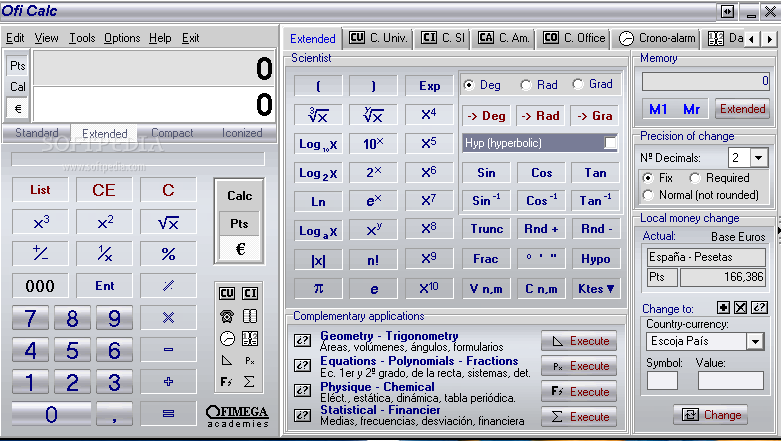Click the Memory value display field
Image resolution: width=781 pixels, height=441 pixels.
[706, 81]
